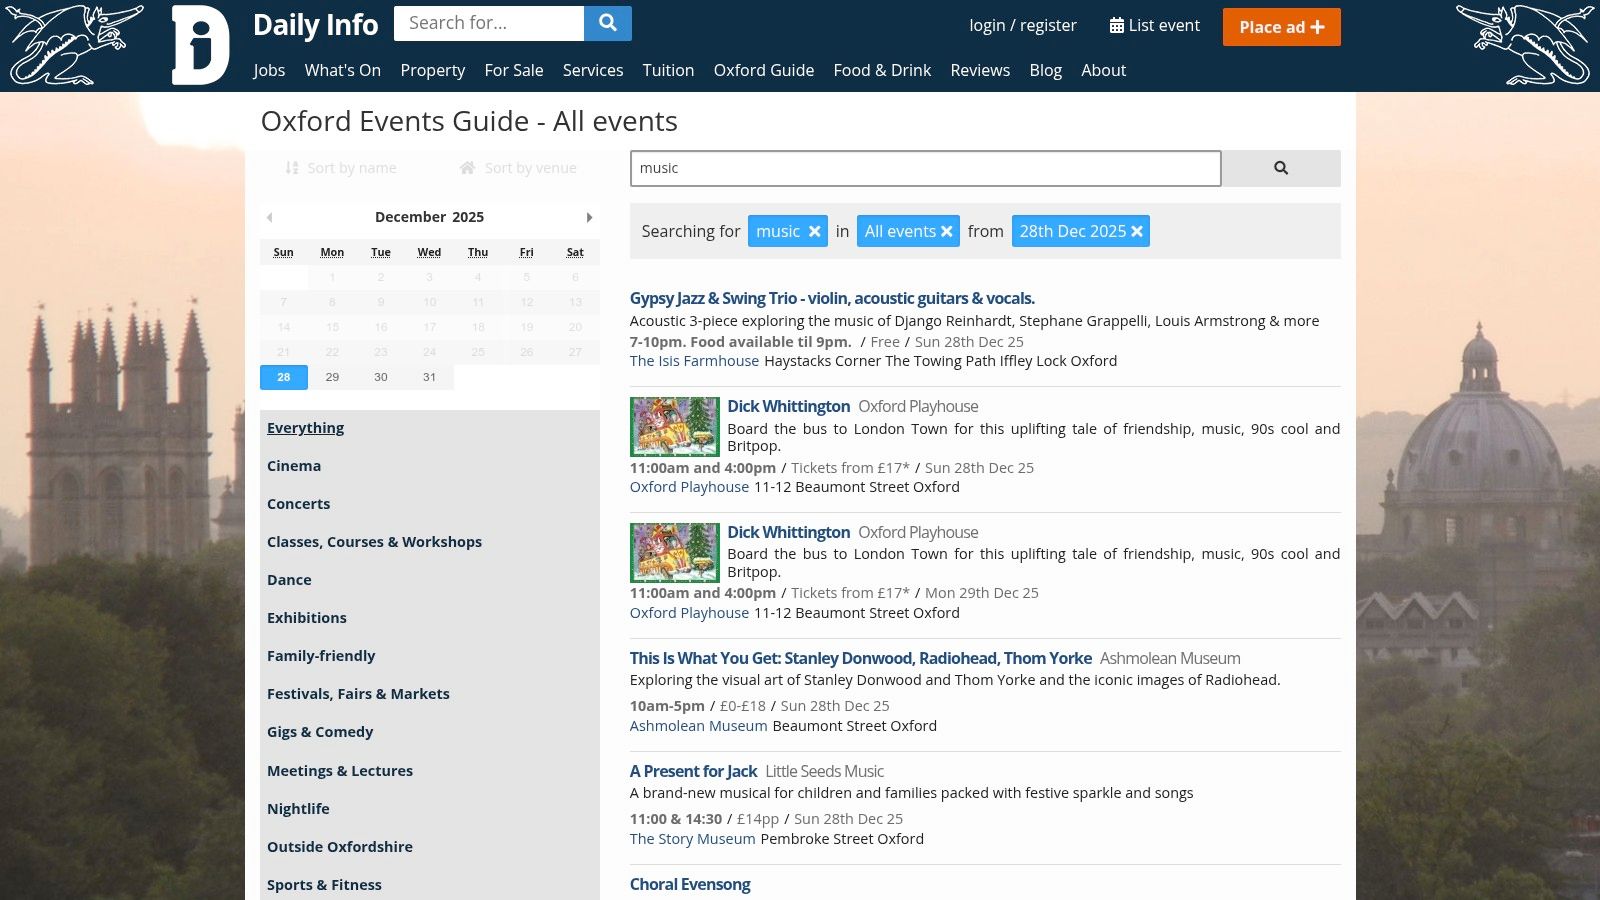Open the Gypsy Jazz & Swing Trio event
Image resolution: width=1600 pixels, height=900 pixels.
pyautogui.click(x=832, y=298)
